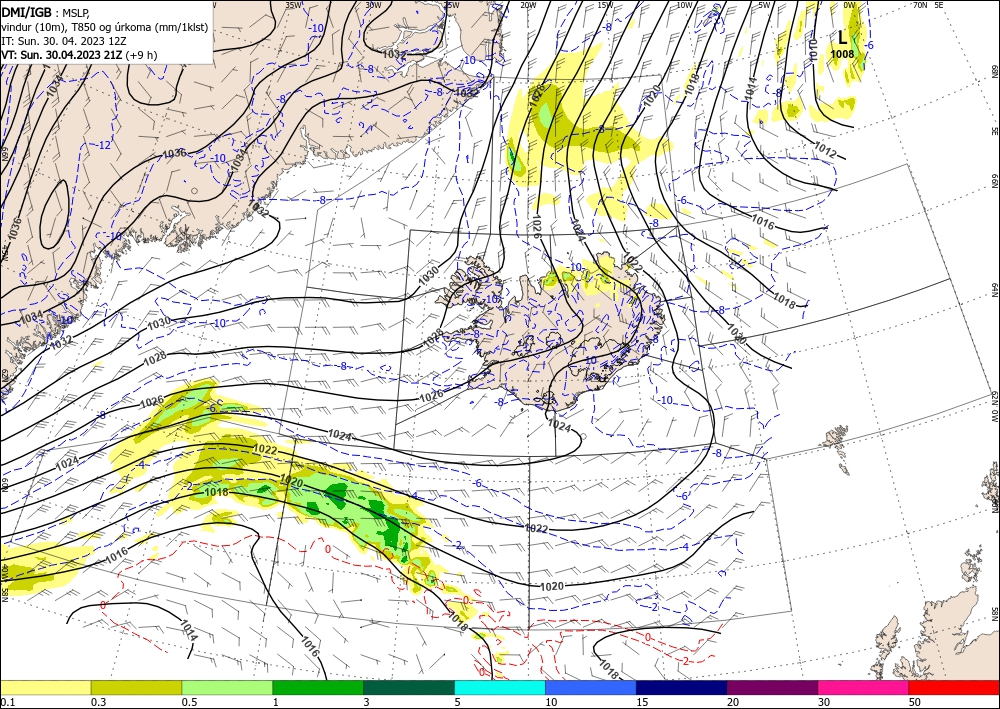Click the '0.5' legend value
Image resolution: width=1000 pixels, height=709 pixels.
tap(189, 702)
